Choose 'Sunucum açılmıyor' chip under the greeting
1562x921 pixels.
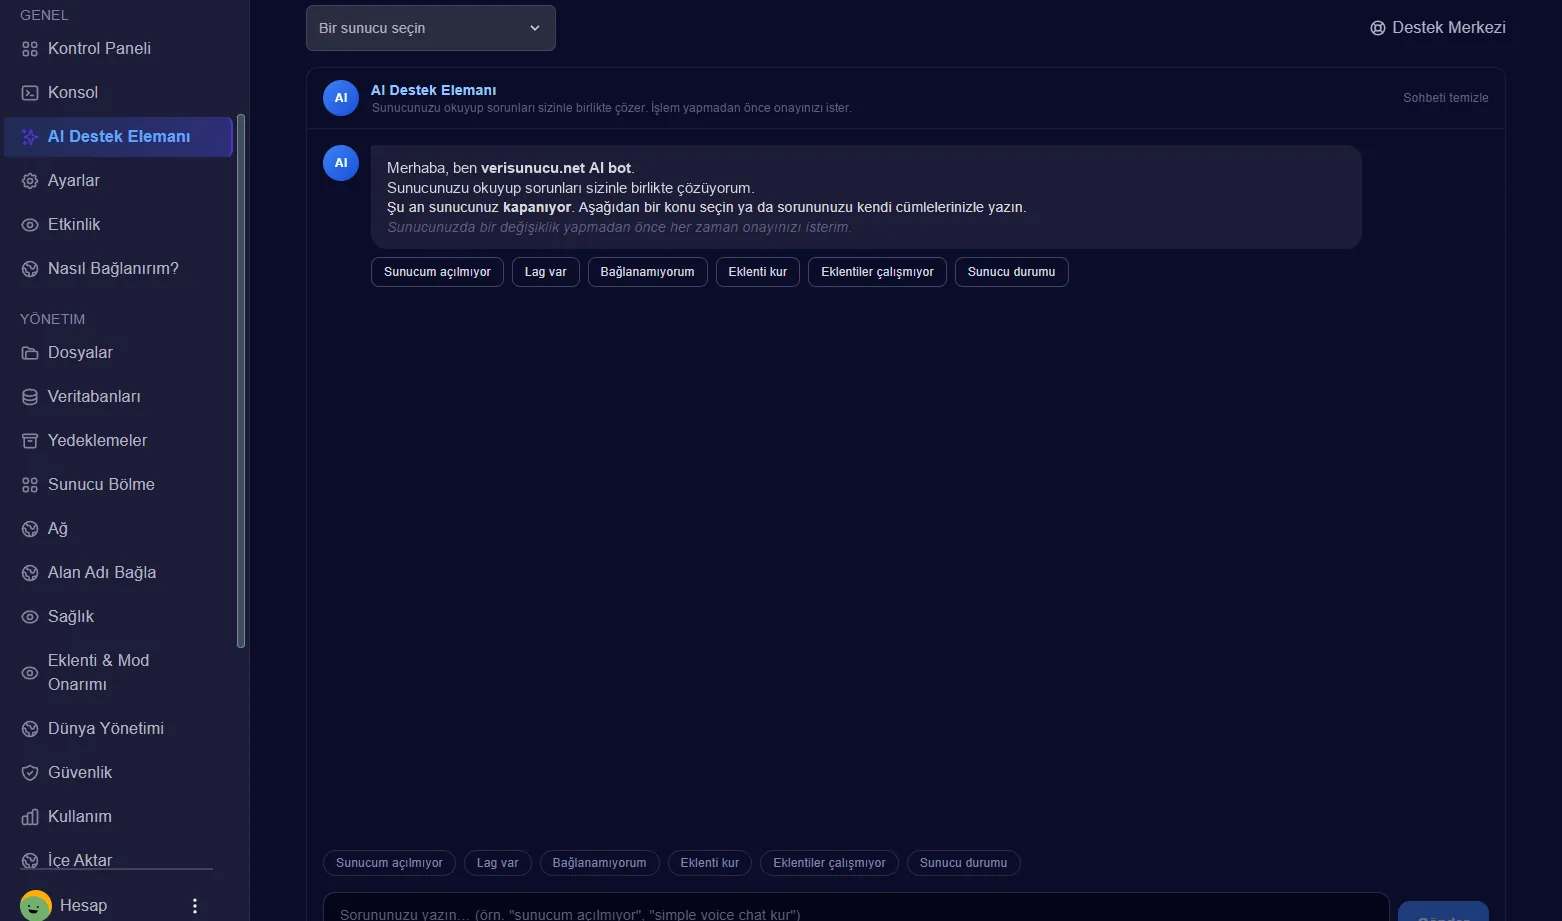tap(437, 272)
